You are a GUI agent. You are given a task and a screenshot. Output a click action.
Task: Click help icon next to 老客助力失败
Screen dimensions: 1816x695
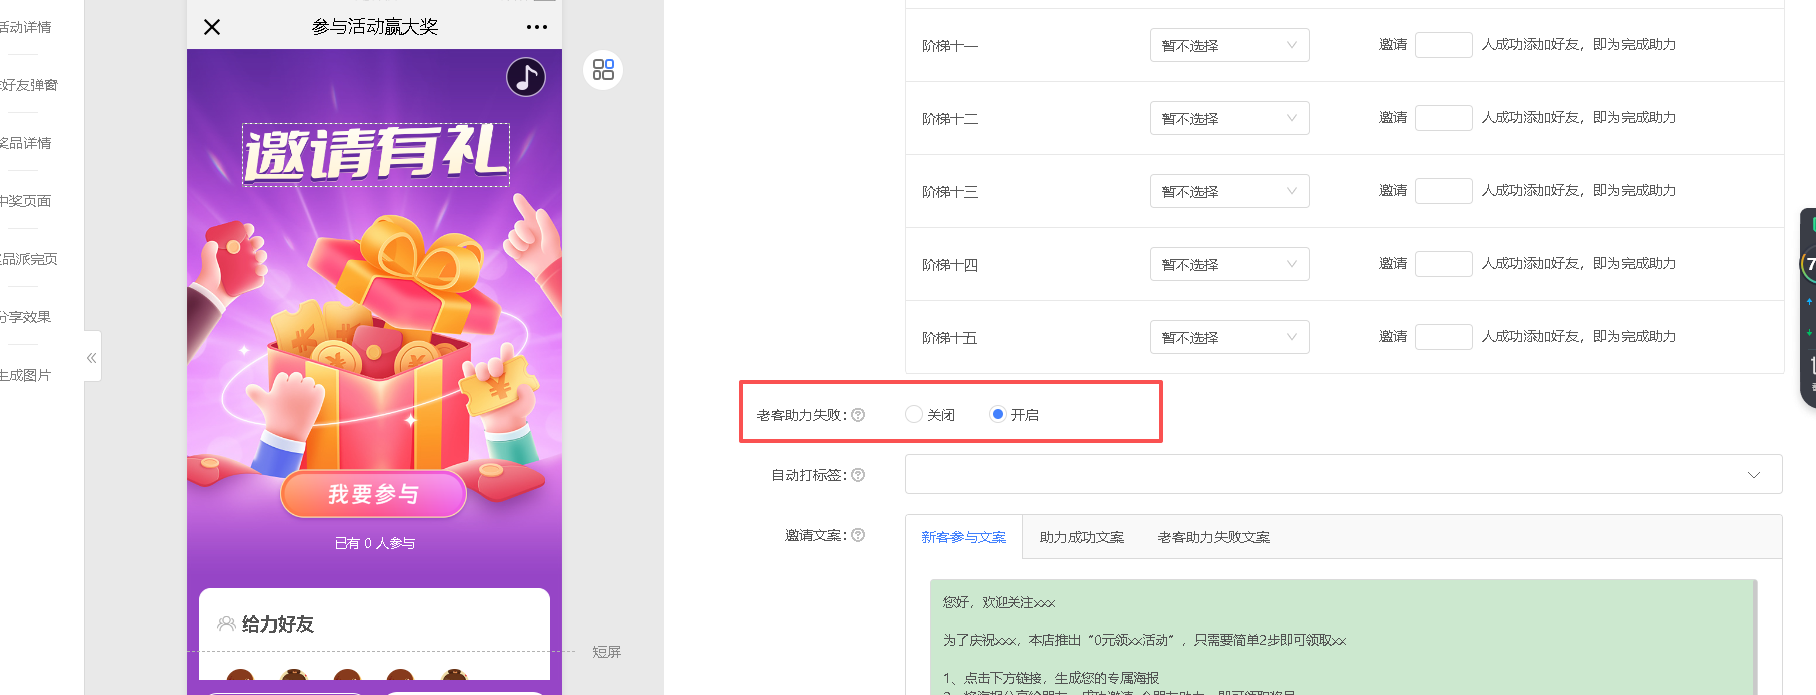coord(858,415)
